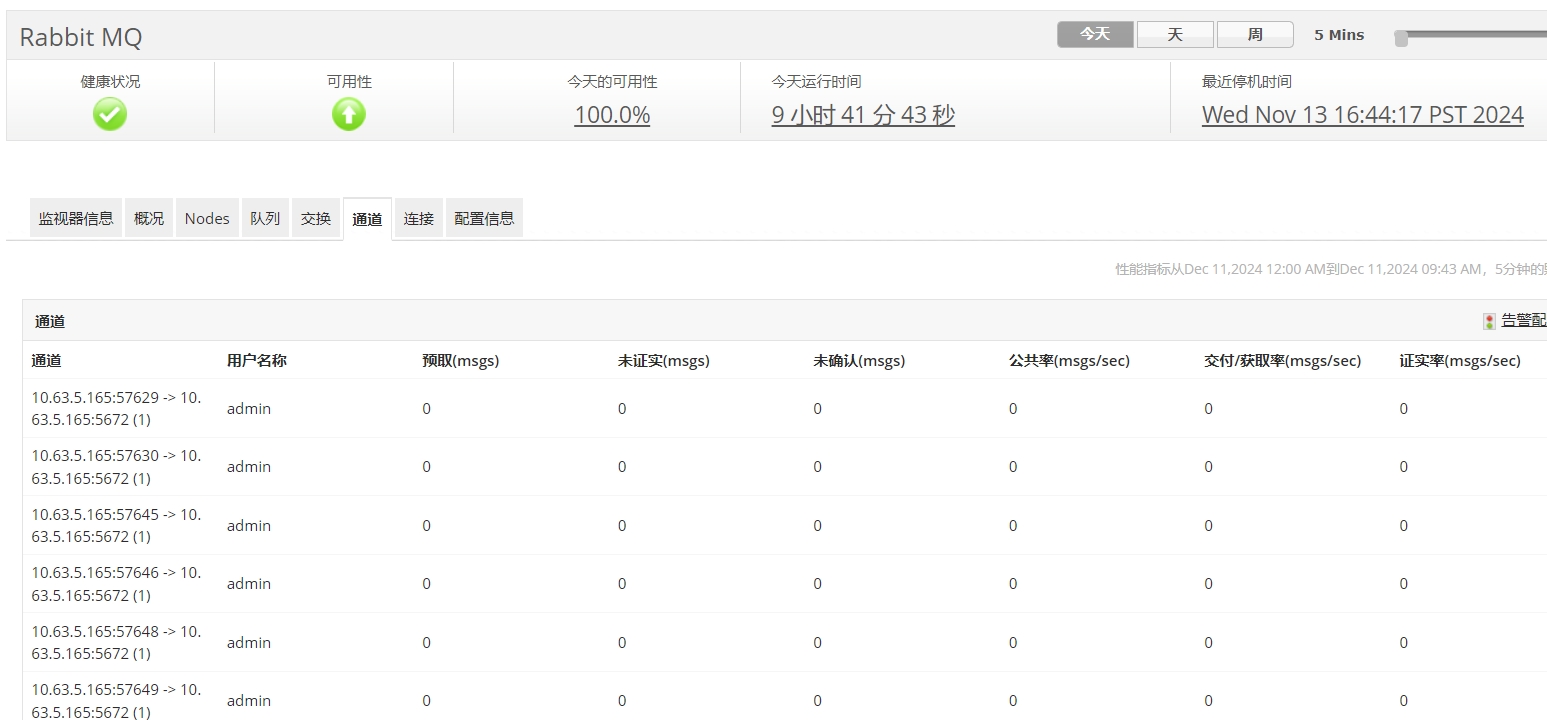Open the Wed Nov 13 downtime link

[x=1363, y=115]
